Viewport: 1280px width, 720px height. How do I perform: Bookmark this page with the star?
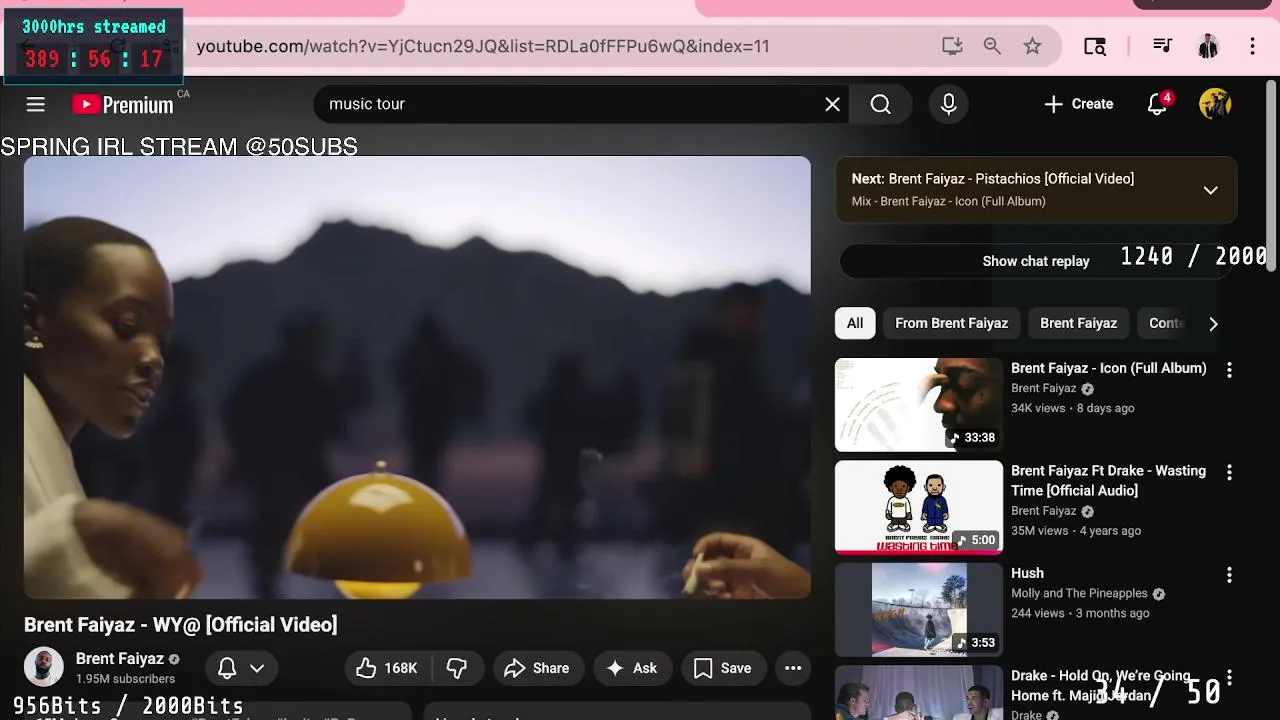coord(1032,46)
